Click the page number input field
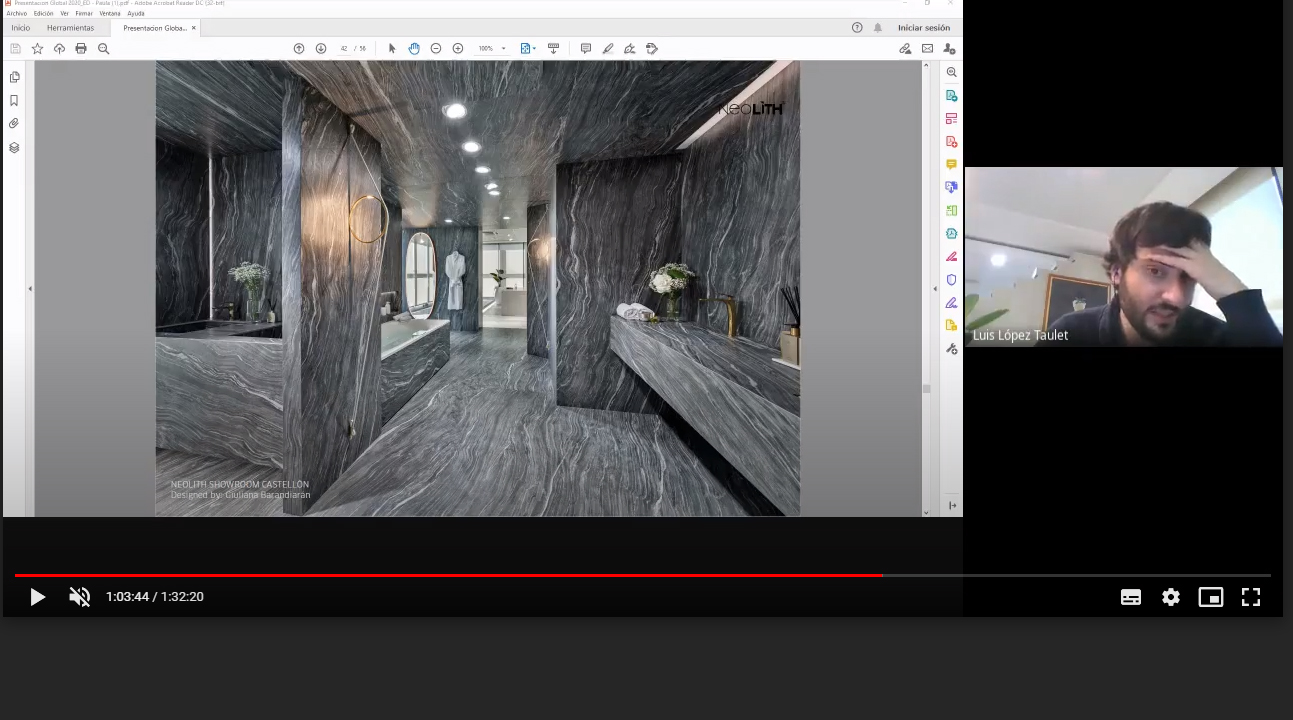1293x720 pixels. coord(344,48)
